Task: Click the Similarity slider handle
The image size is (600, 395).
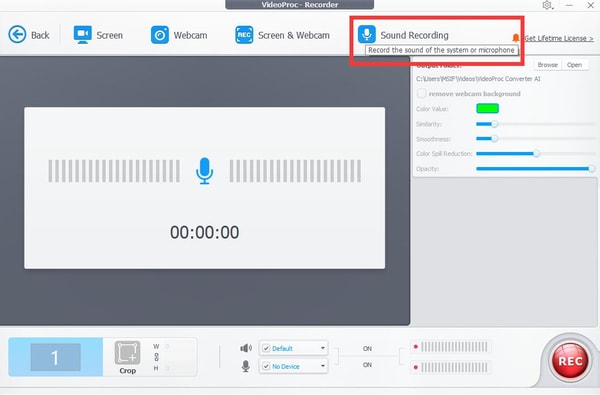Action: click(494, 124)
